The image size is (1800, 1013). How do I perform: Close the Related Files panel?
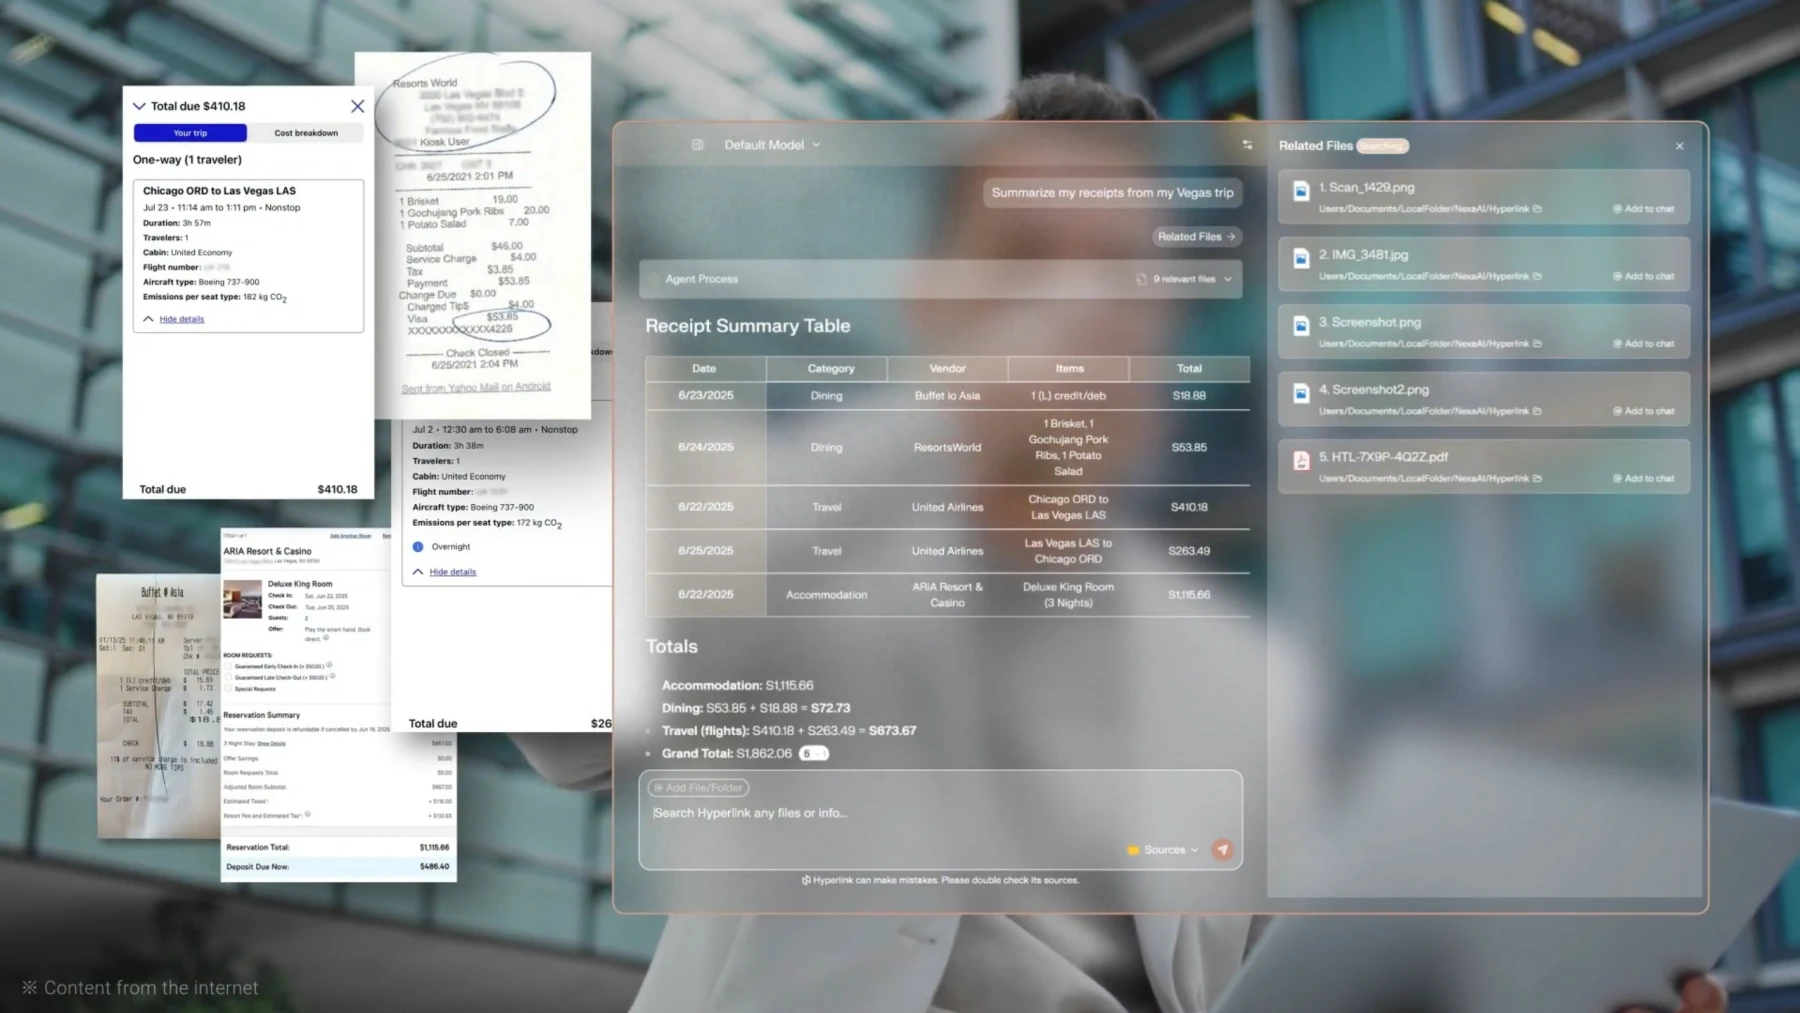pyautogui.click(x=1679, y=146)
